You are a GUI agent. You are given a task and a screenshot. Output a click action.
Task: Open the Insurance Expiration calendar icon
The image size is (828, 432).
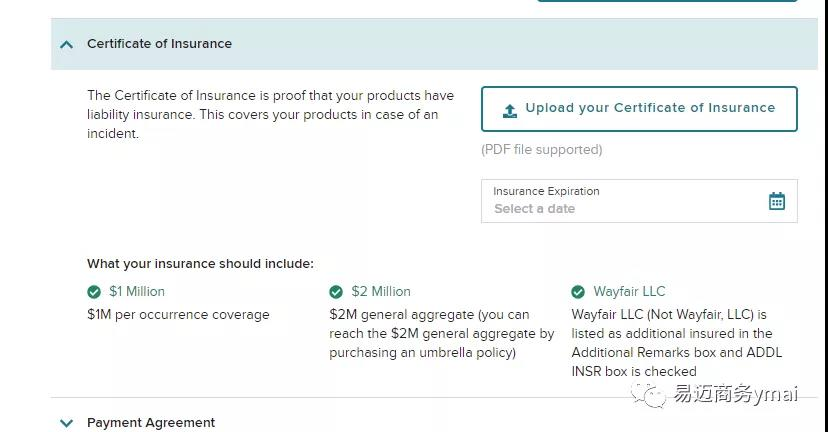point(776,201)
